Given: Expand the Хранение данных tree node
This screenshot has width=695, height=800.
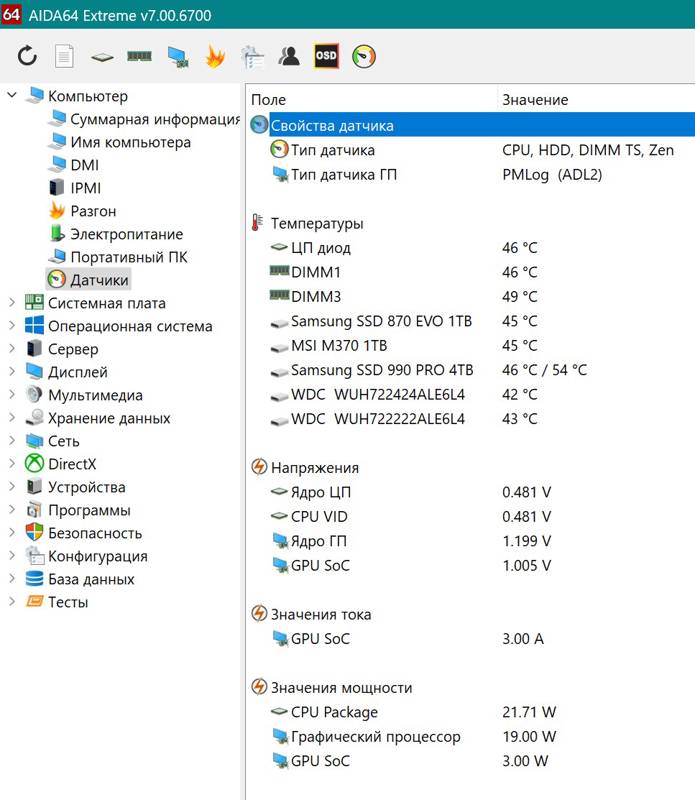Looking at the screenshot, I should [12, 418].
